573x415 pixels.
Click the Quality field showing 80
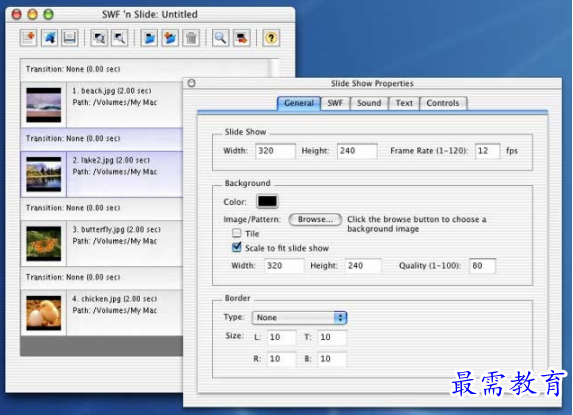tap(483, 266)
